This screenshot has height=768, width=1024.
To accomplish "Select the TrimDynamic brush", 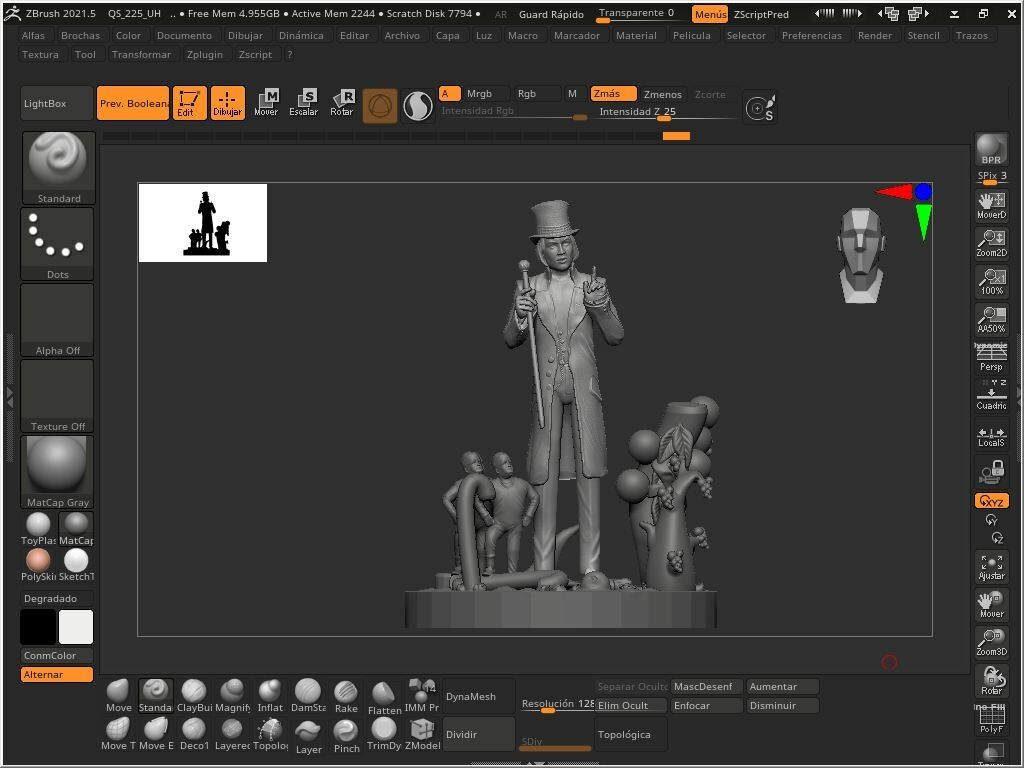I will 384,734.
